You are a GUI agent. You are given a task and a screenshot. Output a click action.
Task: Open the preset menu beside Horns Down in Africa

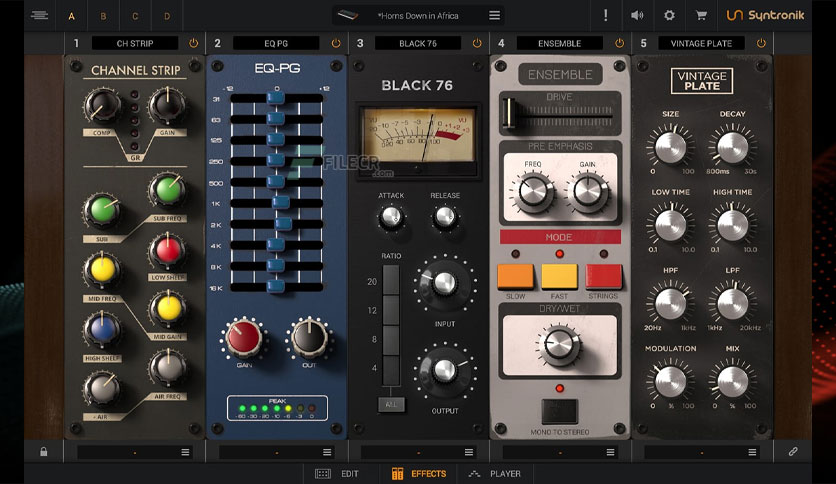[x=494, y=15]
